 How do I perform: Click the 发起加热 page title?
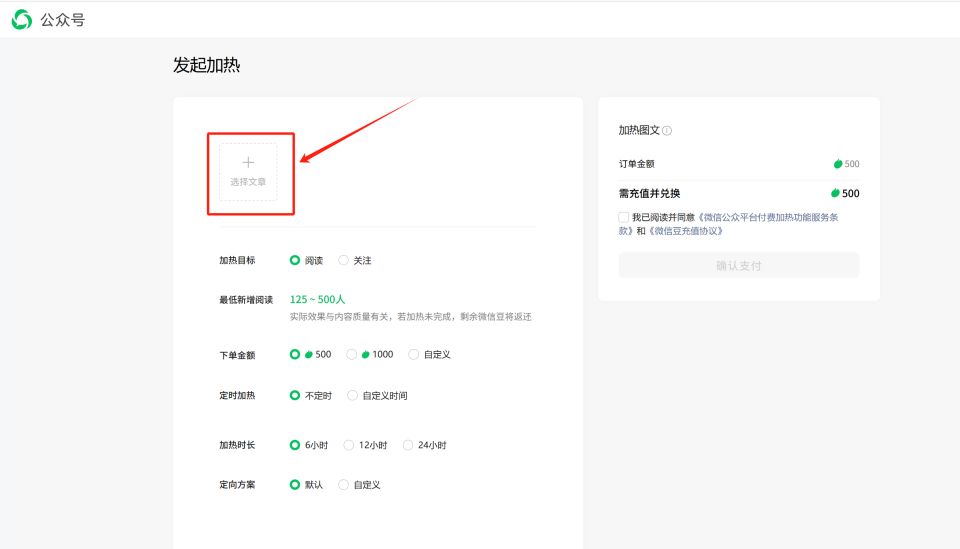click(206, 65)
